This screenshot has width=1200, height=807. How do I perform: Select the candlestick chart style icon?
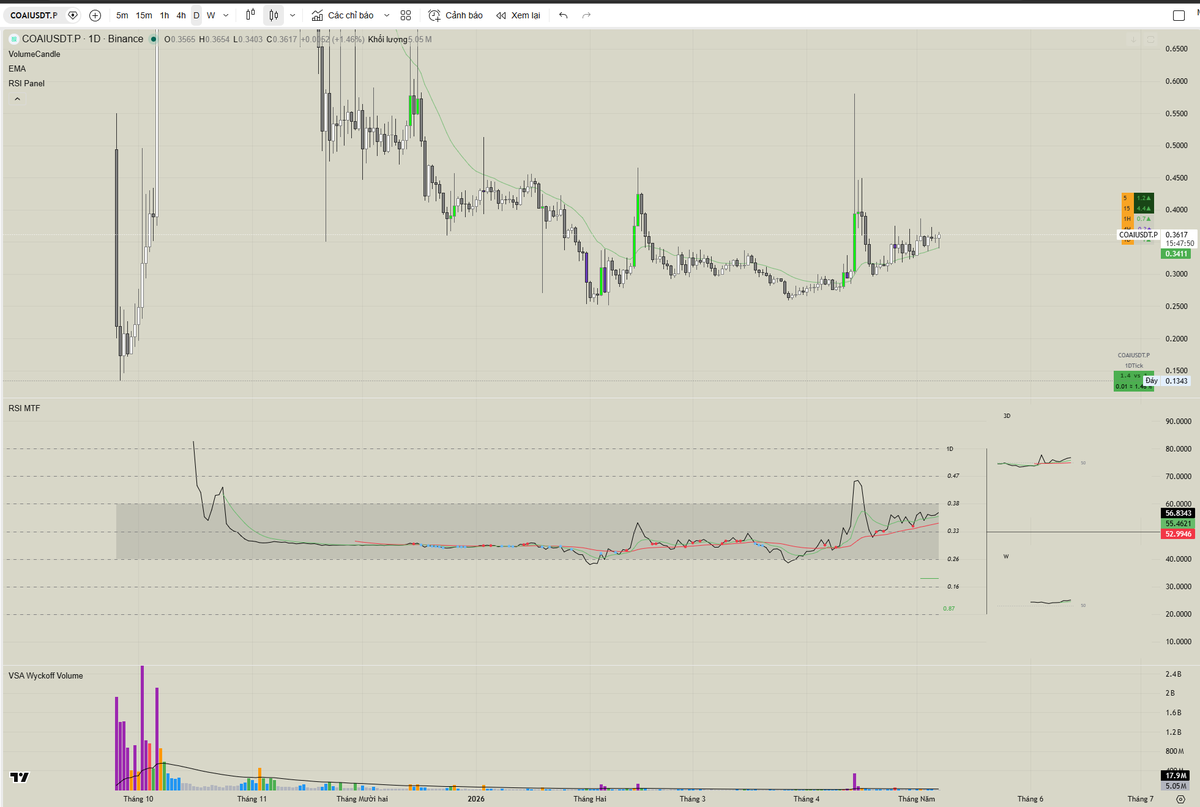point(273,15)
